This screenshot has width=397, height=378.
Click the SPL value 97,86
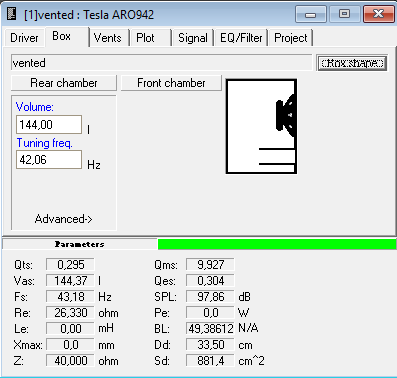[x=210, y=297]
